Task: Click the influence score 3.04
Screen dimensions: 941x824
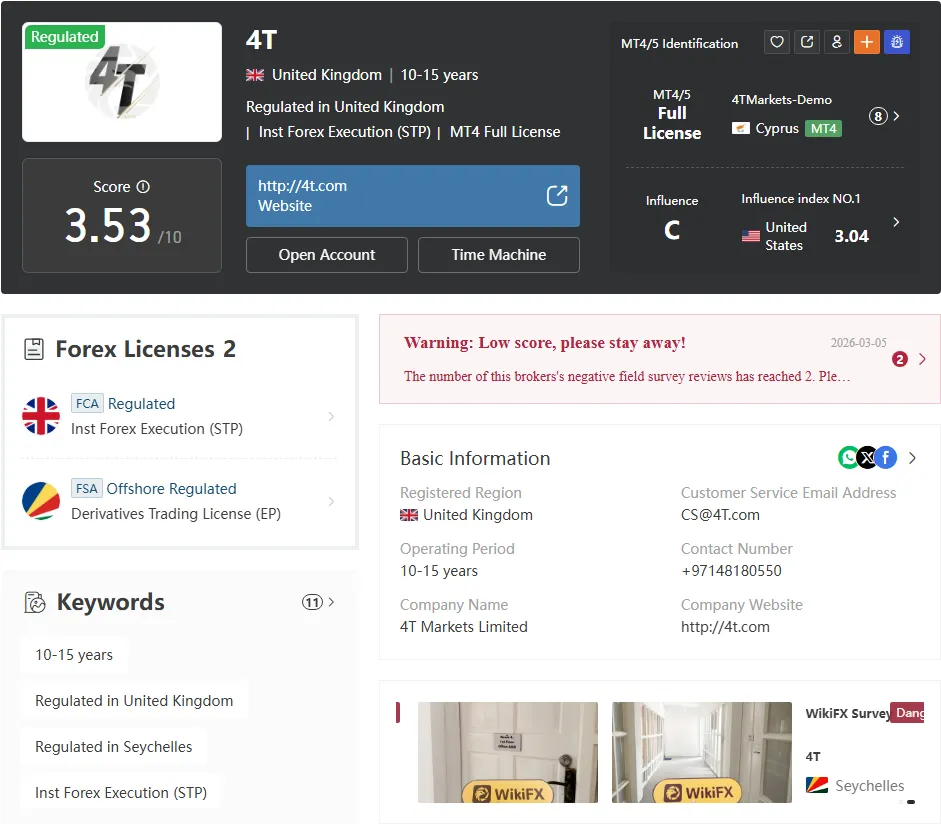Action: point(851,236)
